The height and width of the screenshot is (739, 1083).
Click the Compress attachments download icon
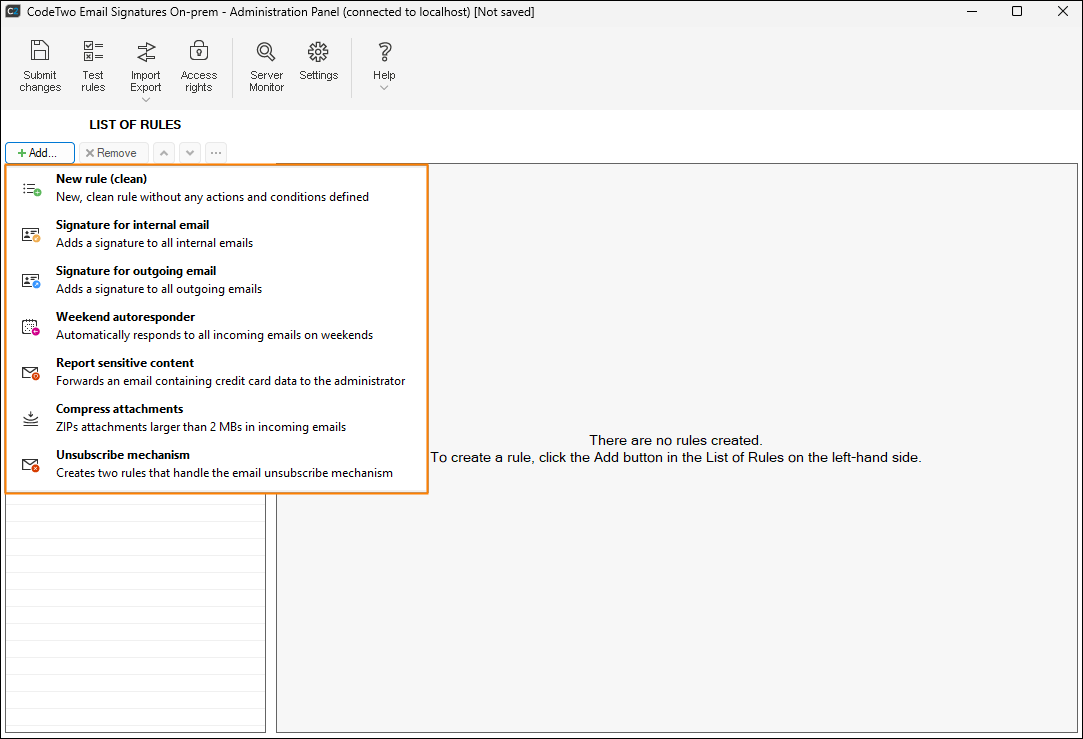[x=31, y=418]
